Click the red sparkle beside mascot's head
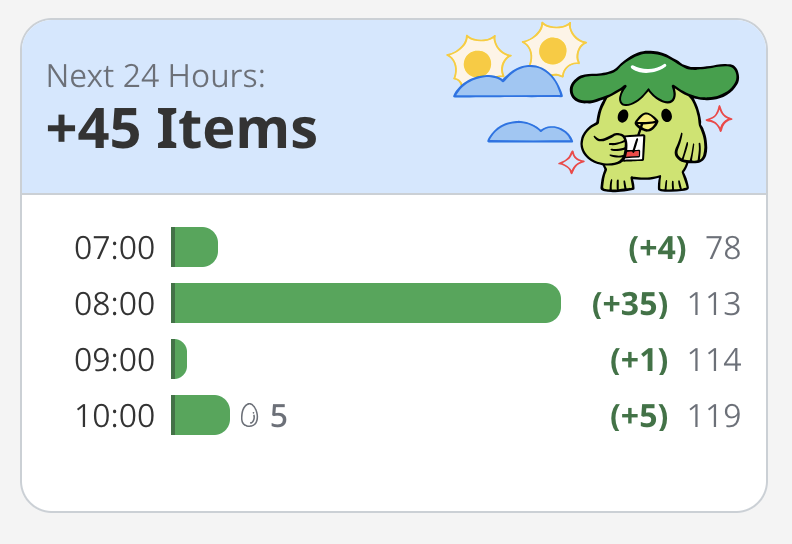792x544 pixels. click(719, 119)
